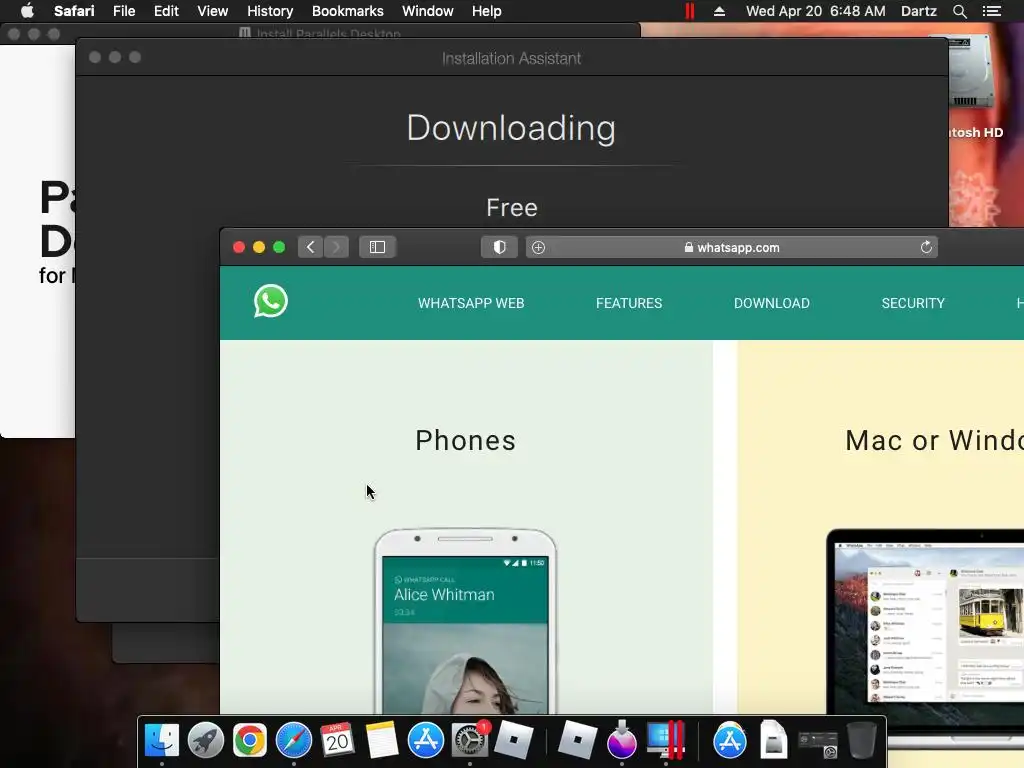Show the Safari sidebar
The height and width of the screenshot is (768, 1024).
tap(377, 248)
